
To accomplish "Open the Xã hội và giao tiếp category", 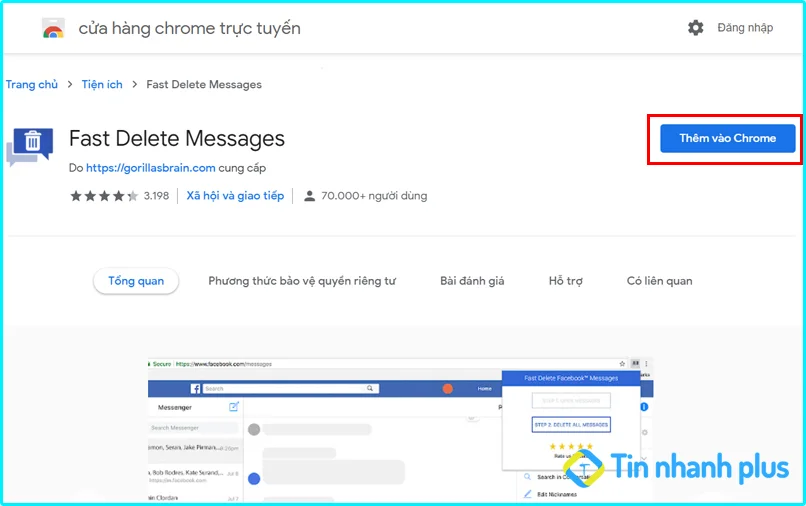I will pos(235,196).
